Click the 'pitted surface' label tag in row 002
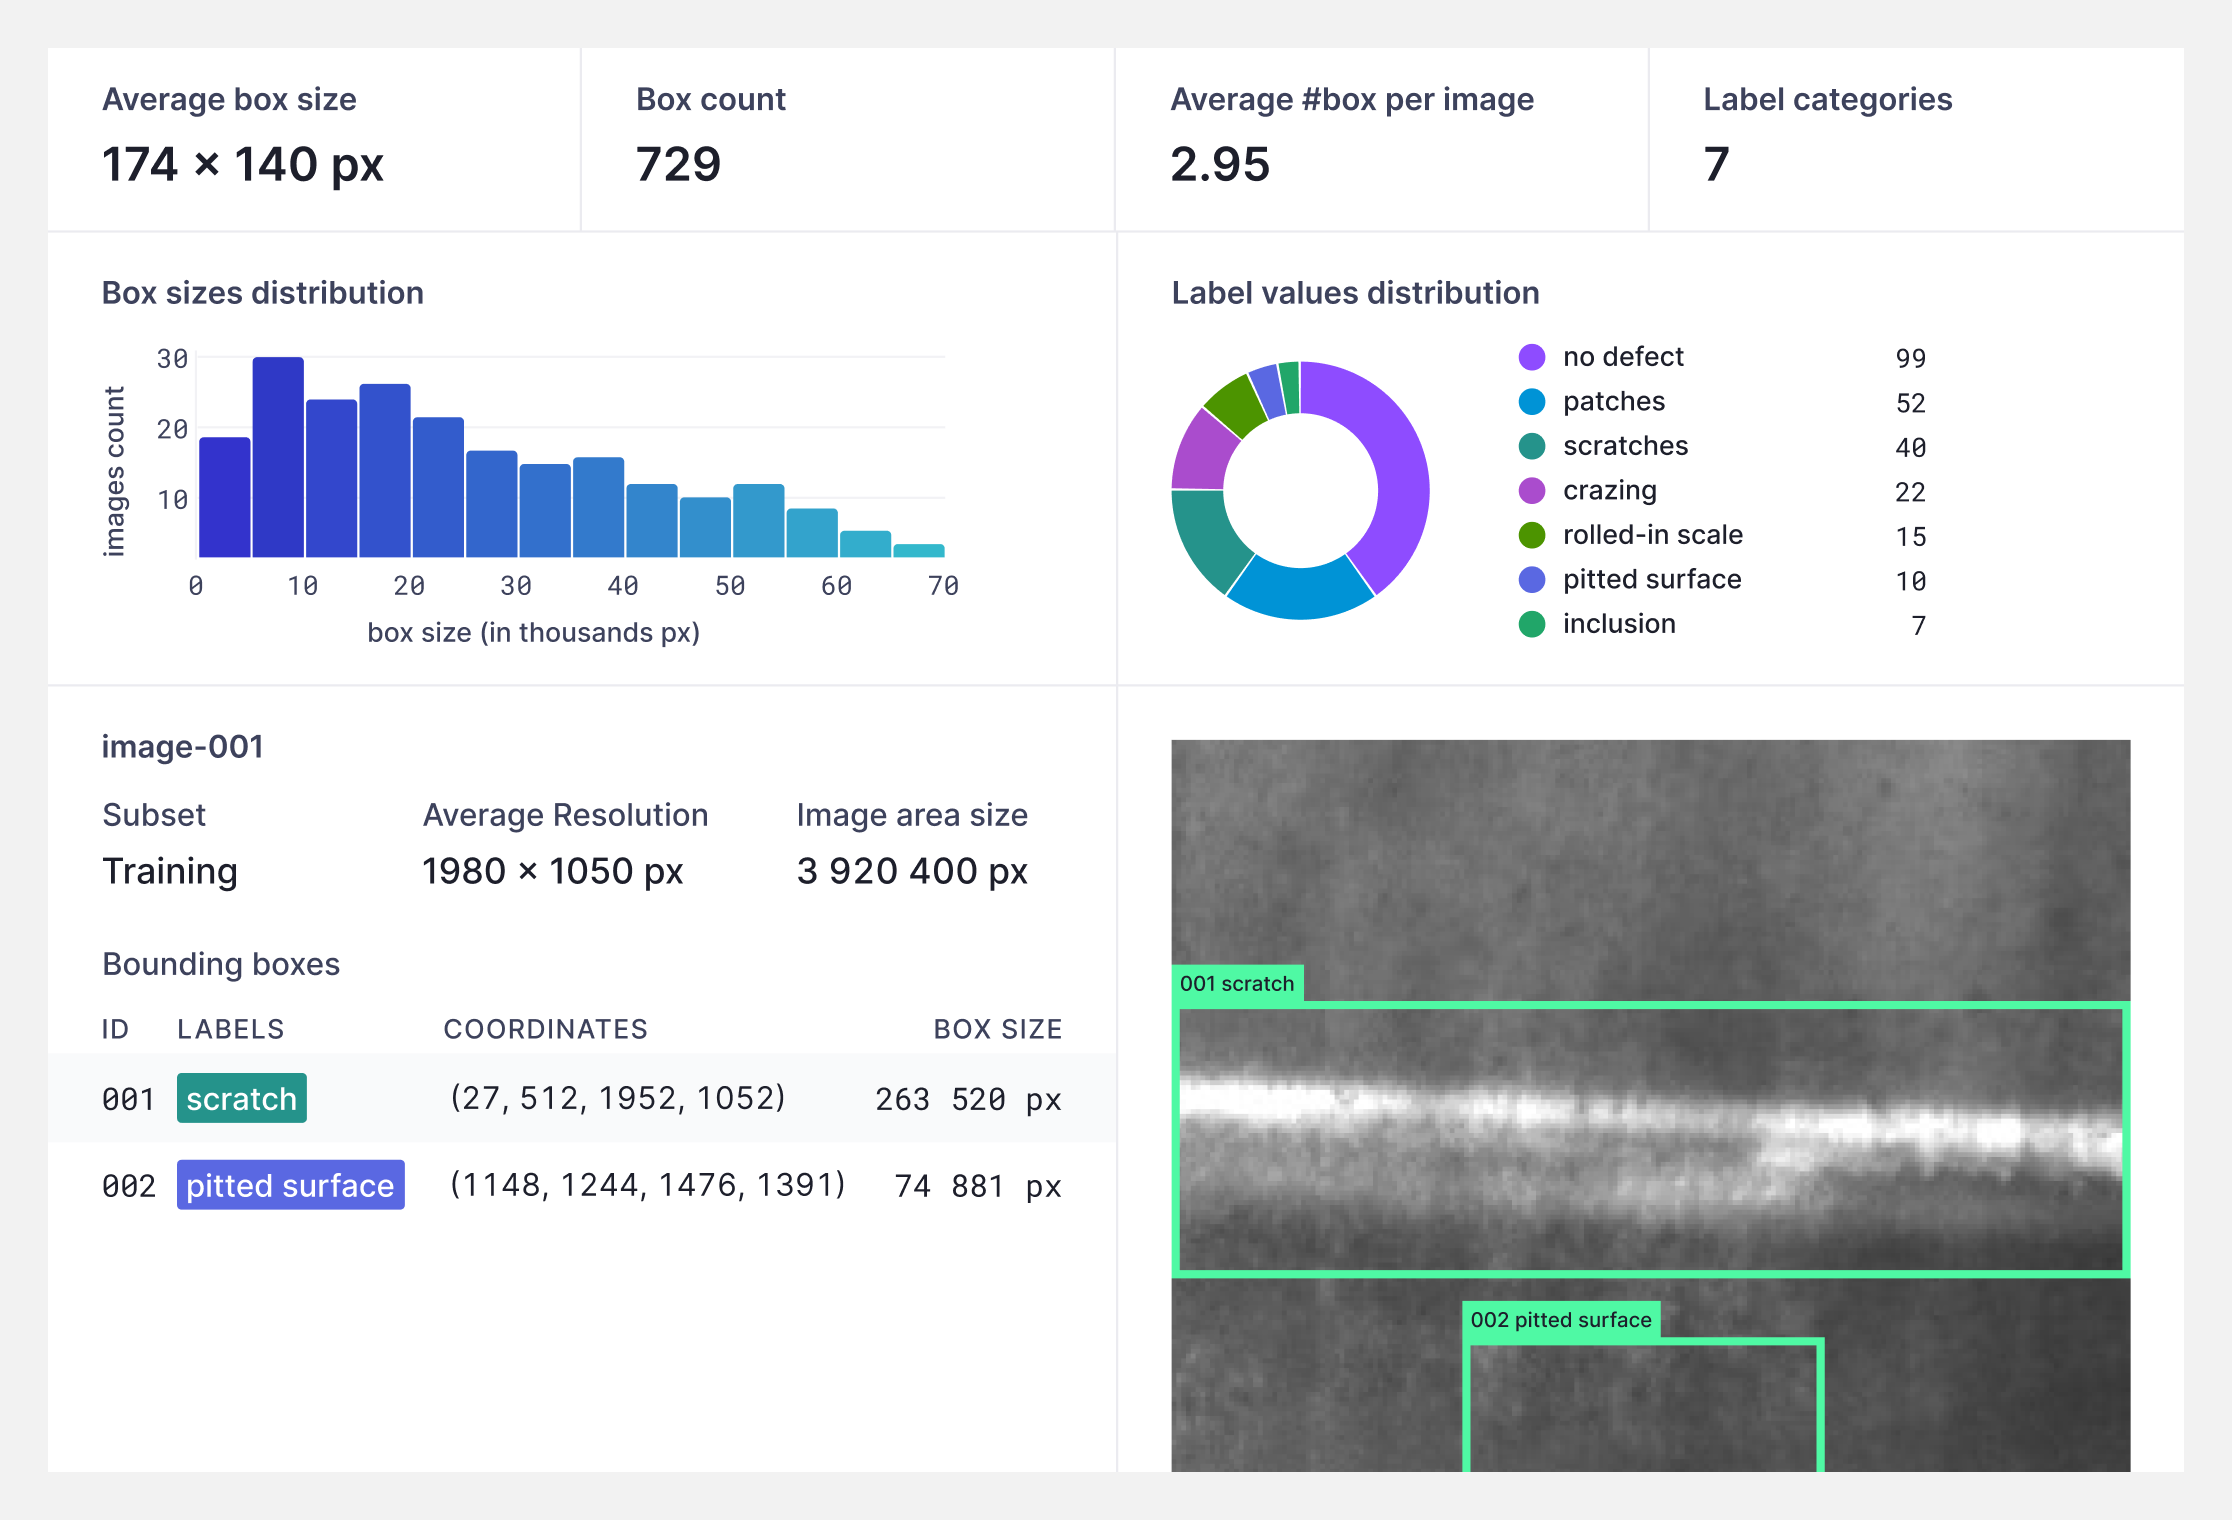2232x1520 pixels. [290, 1185]
